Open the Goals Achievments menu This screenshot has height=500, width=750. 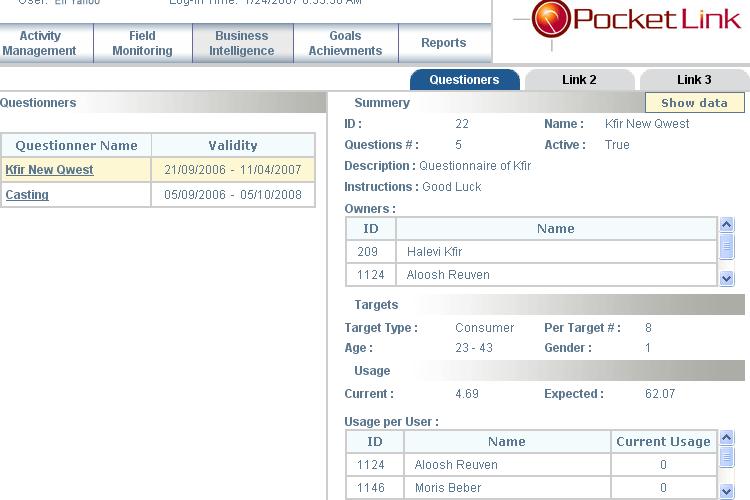coord(345,43)
